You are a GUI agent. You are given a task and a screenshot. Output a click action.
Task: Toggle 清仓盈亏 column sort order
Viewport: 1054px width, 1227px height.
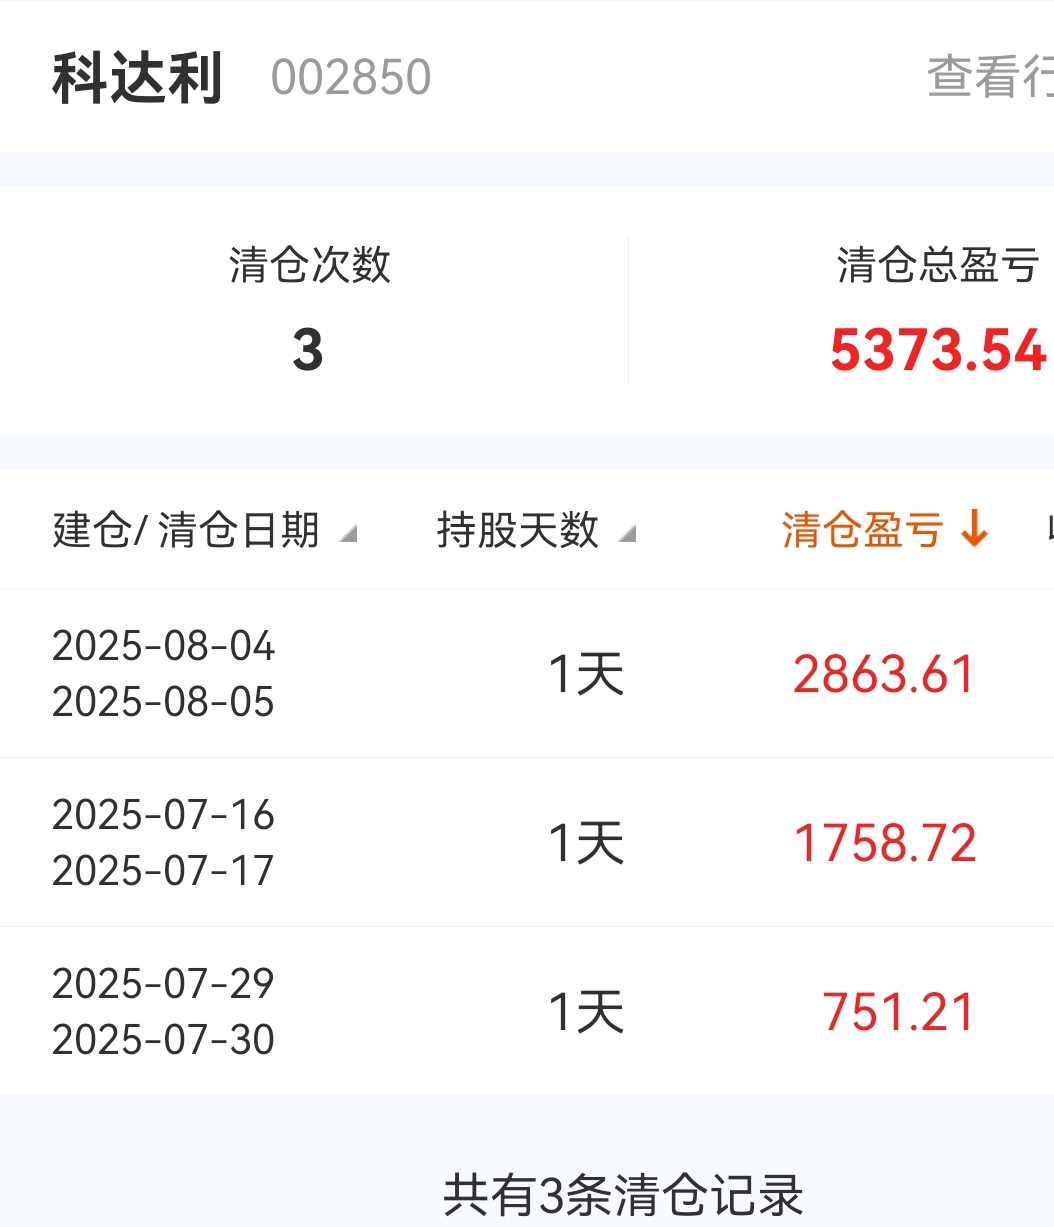[x=862, y=529]
